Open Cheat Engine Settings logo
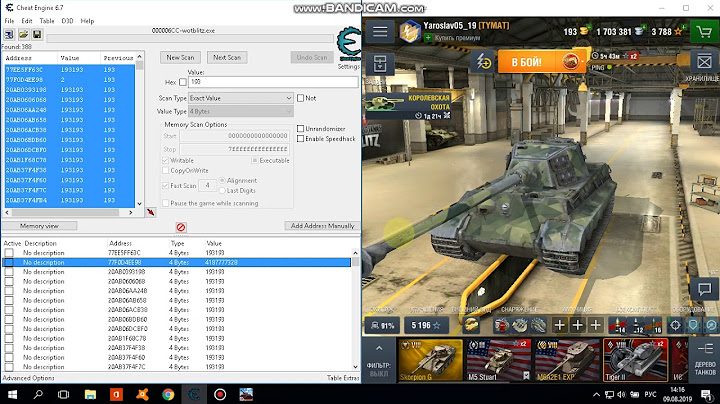 pyautogui.click(x=349, y=45)
